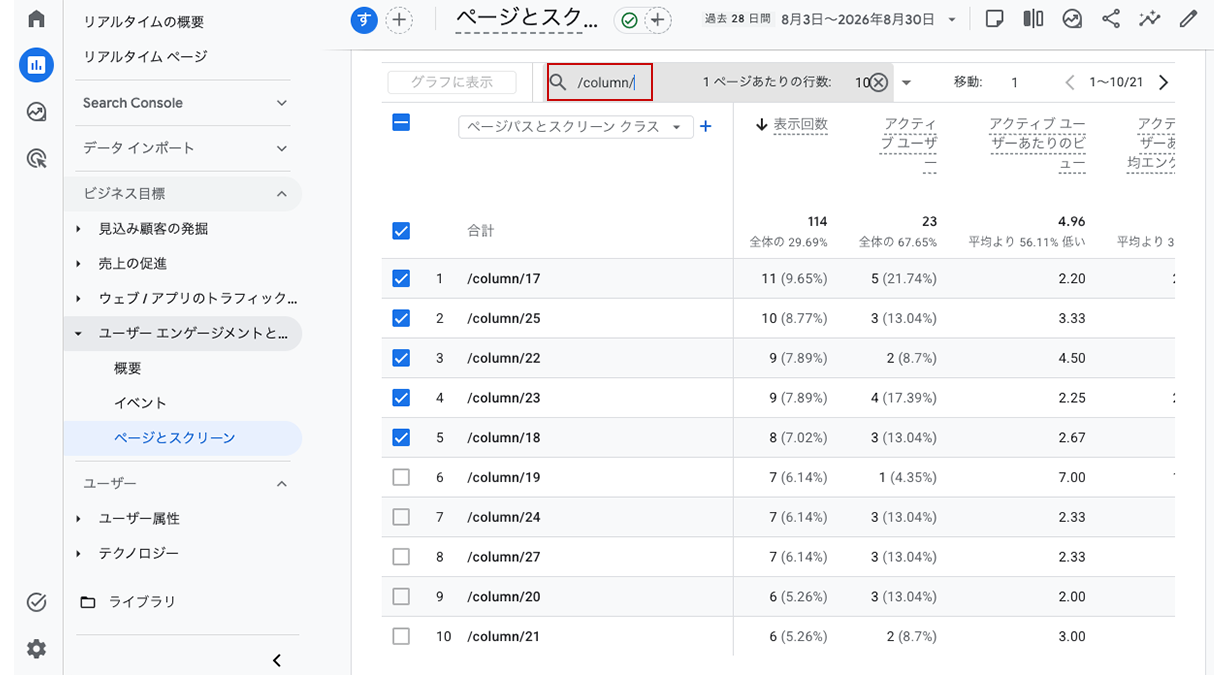Edit the report with the pencil icon
Viewport: 1228px width, 675px height.
coord(1188,19)
